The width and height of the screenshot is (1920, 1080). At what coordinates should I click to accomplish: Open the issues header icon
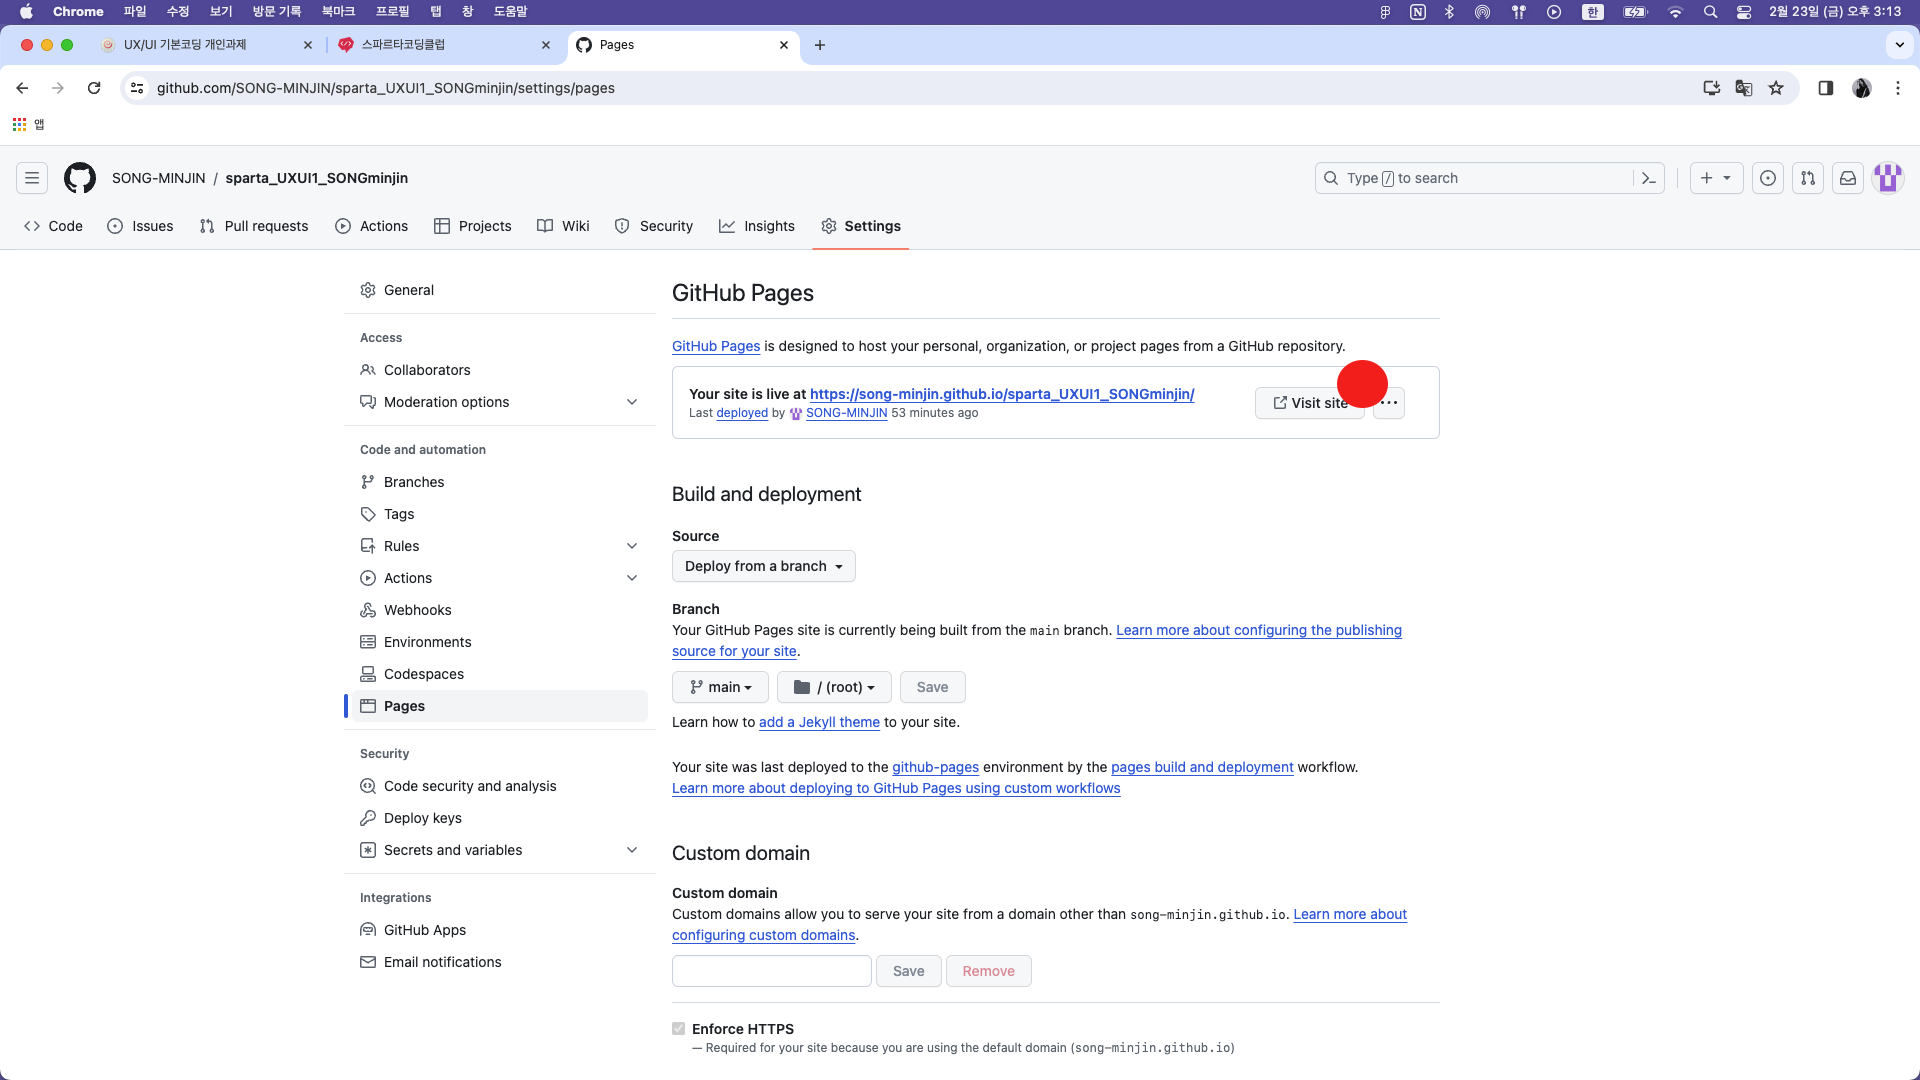pyautogui.click(x=1768, y=178)
